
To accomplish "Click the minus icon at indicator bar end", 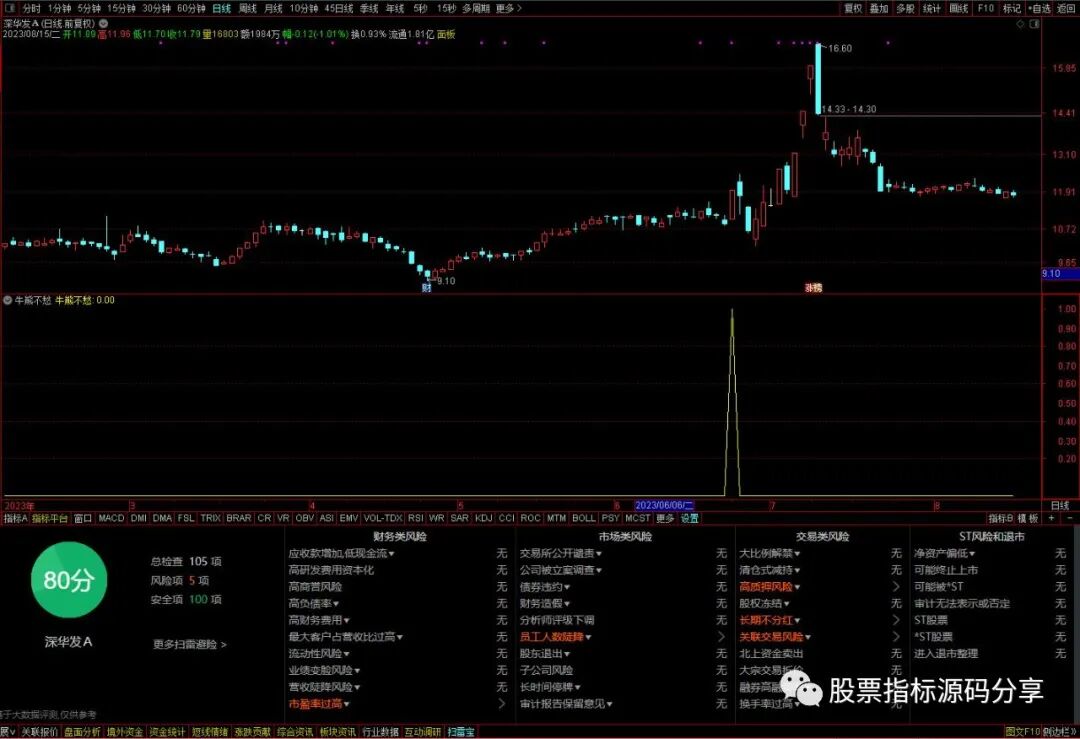I will (x=1069, y=518).
